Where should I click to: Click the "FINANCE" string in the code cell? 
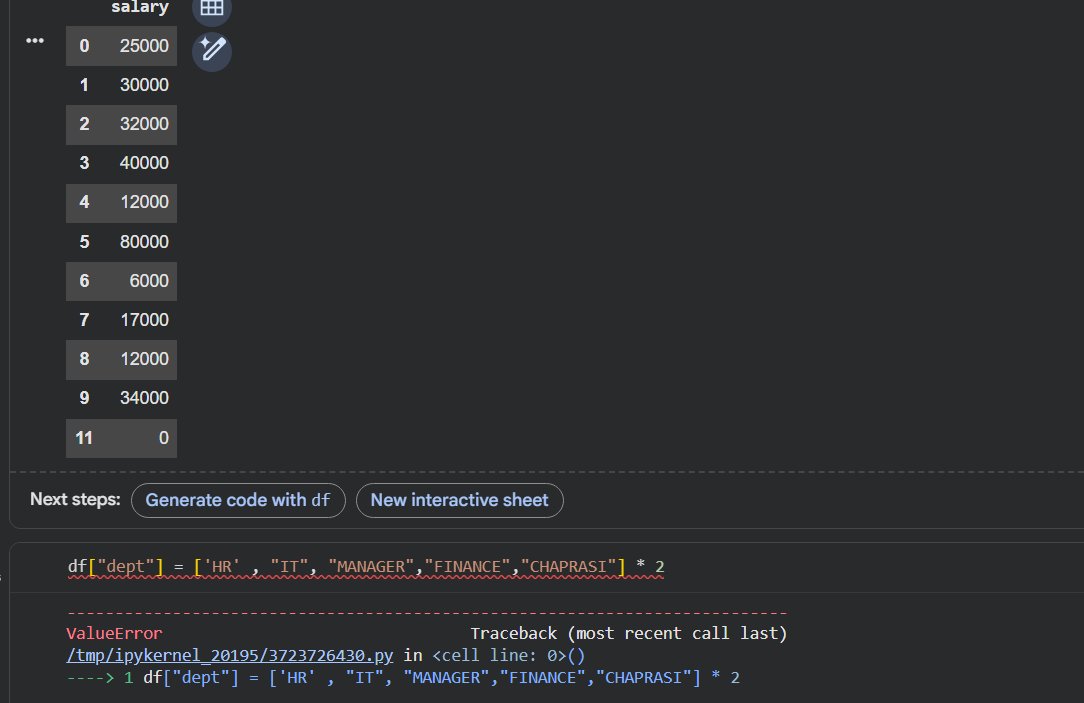click(467, 567)
